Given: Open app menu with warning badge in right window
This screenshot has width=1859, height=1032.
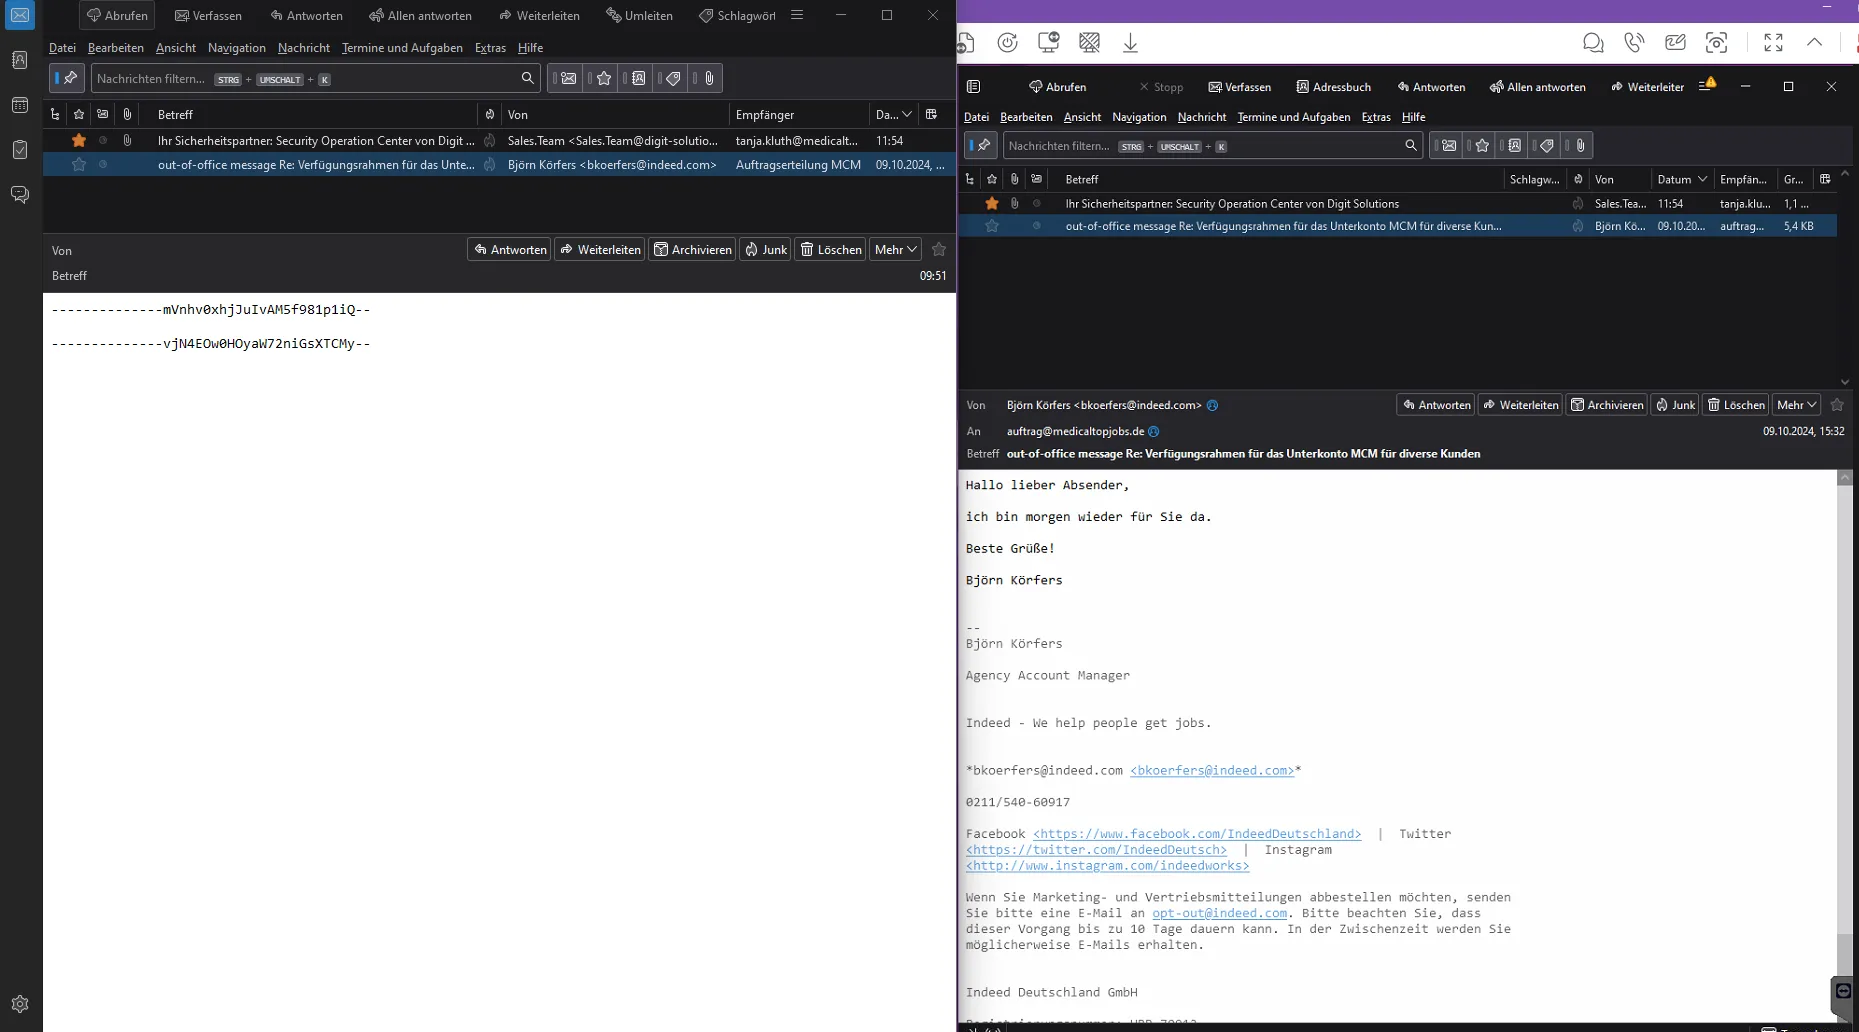Looking at the screenshot, I should pyautogui.click(x=1707, y=85).
